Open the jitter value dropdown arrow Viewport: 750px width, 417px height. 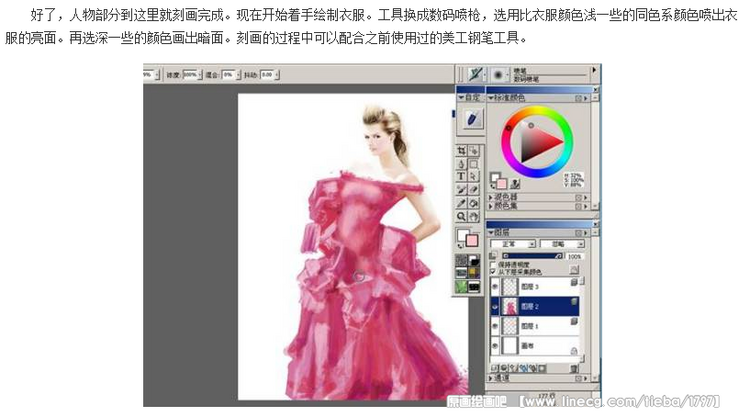point(276,75)
